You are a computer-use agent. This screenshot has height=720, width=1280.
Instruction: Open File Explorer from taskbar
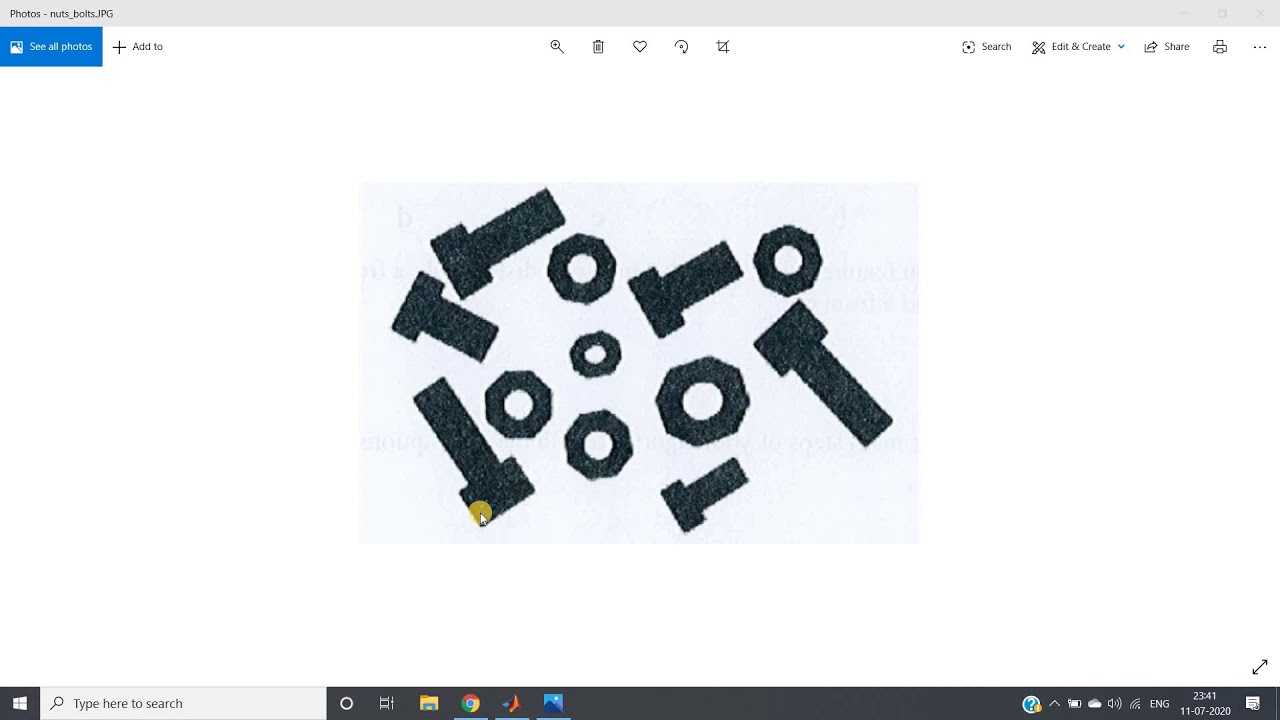(429, 703)
